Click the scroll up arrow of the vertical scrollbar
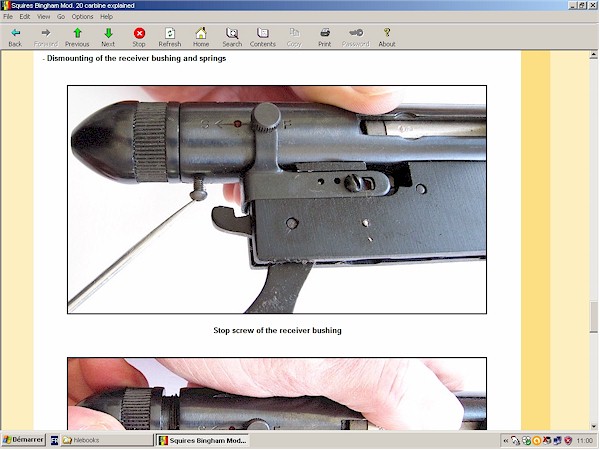600x450 pixels. [593, 55]
